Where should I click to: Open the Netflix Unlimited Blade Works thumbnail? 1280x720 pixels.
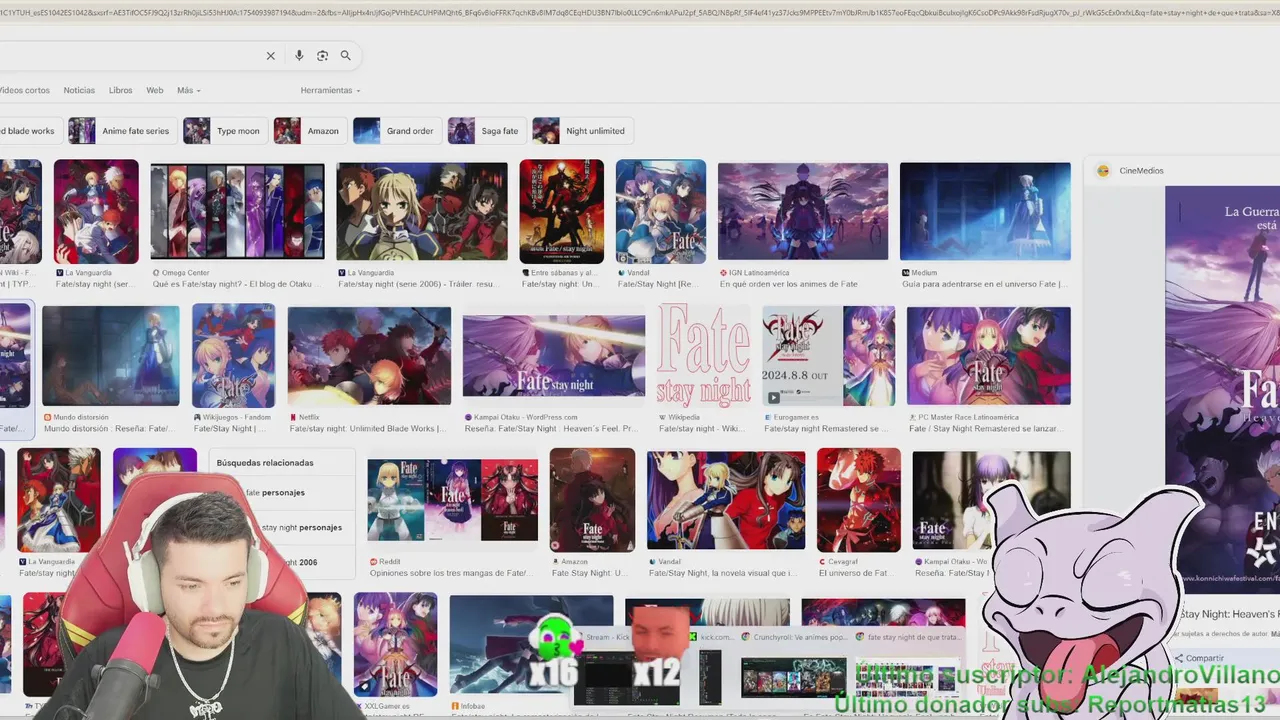[369, 355]
